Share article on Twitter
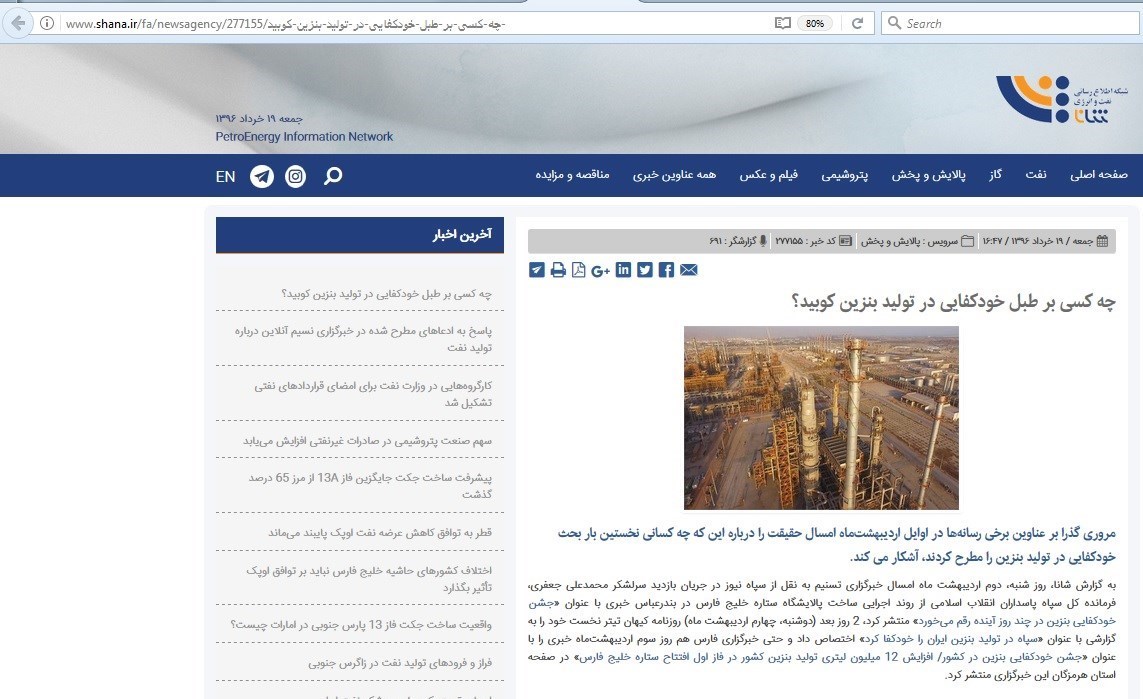The width and height of the screenshot is (1143, 699). click(x=645, y=270)
